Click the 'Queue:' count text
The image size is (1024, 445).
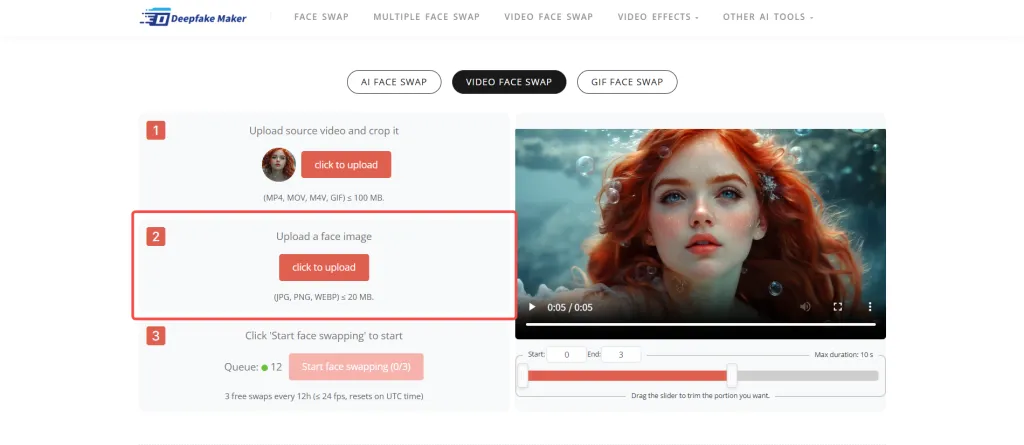click(x=253, y=367)
